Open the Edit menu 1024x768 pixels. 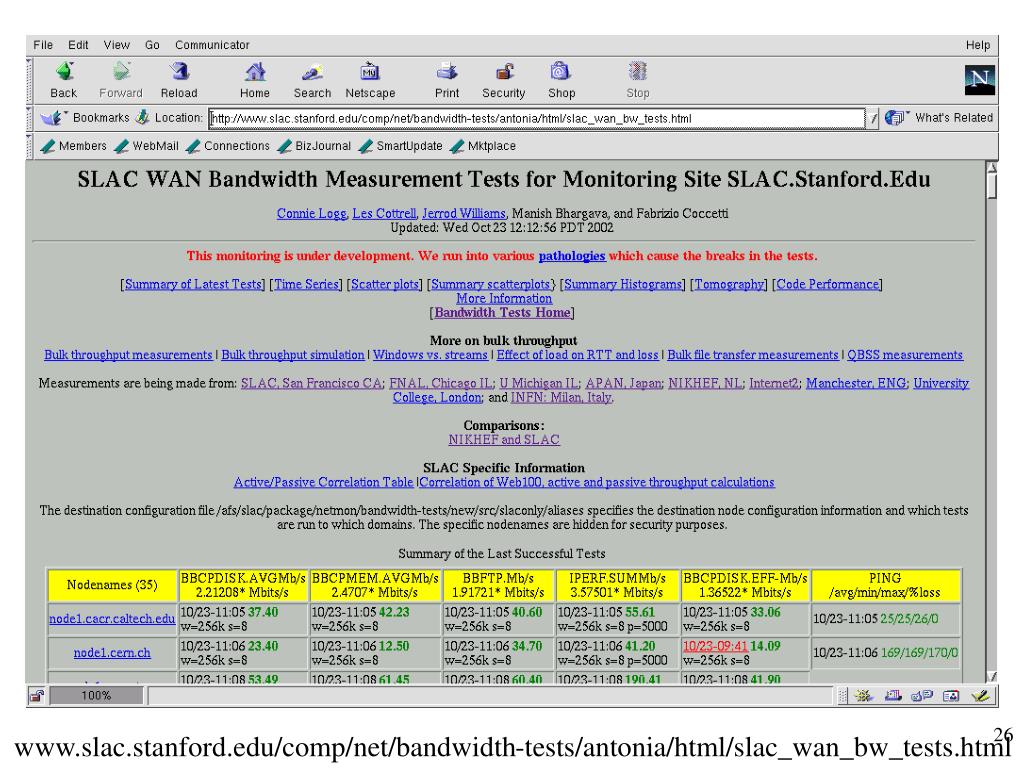point(78,45)
